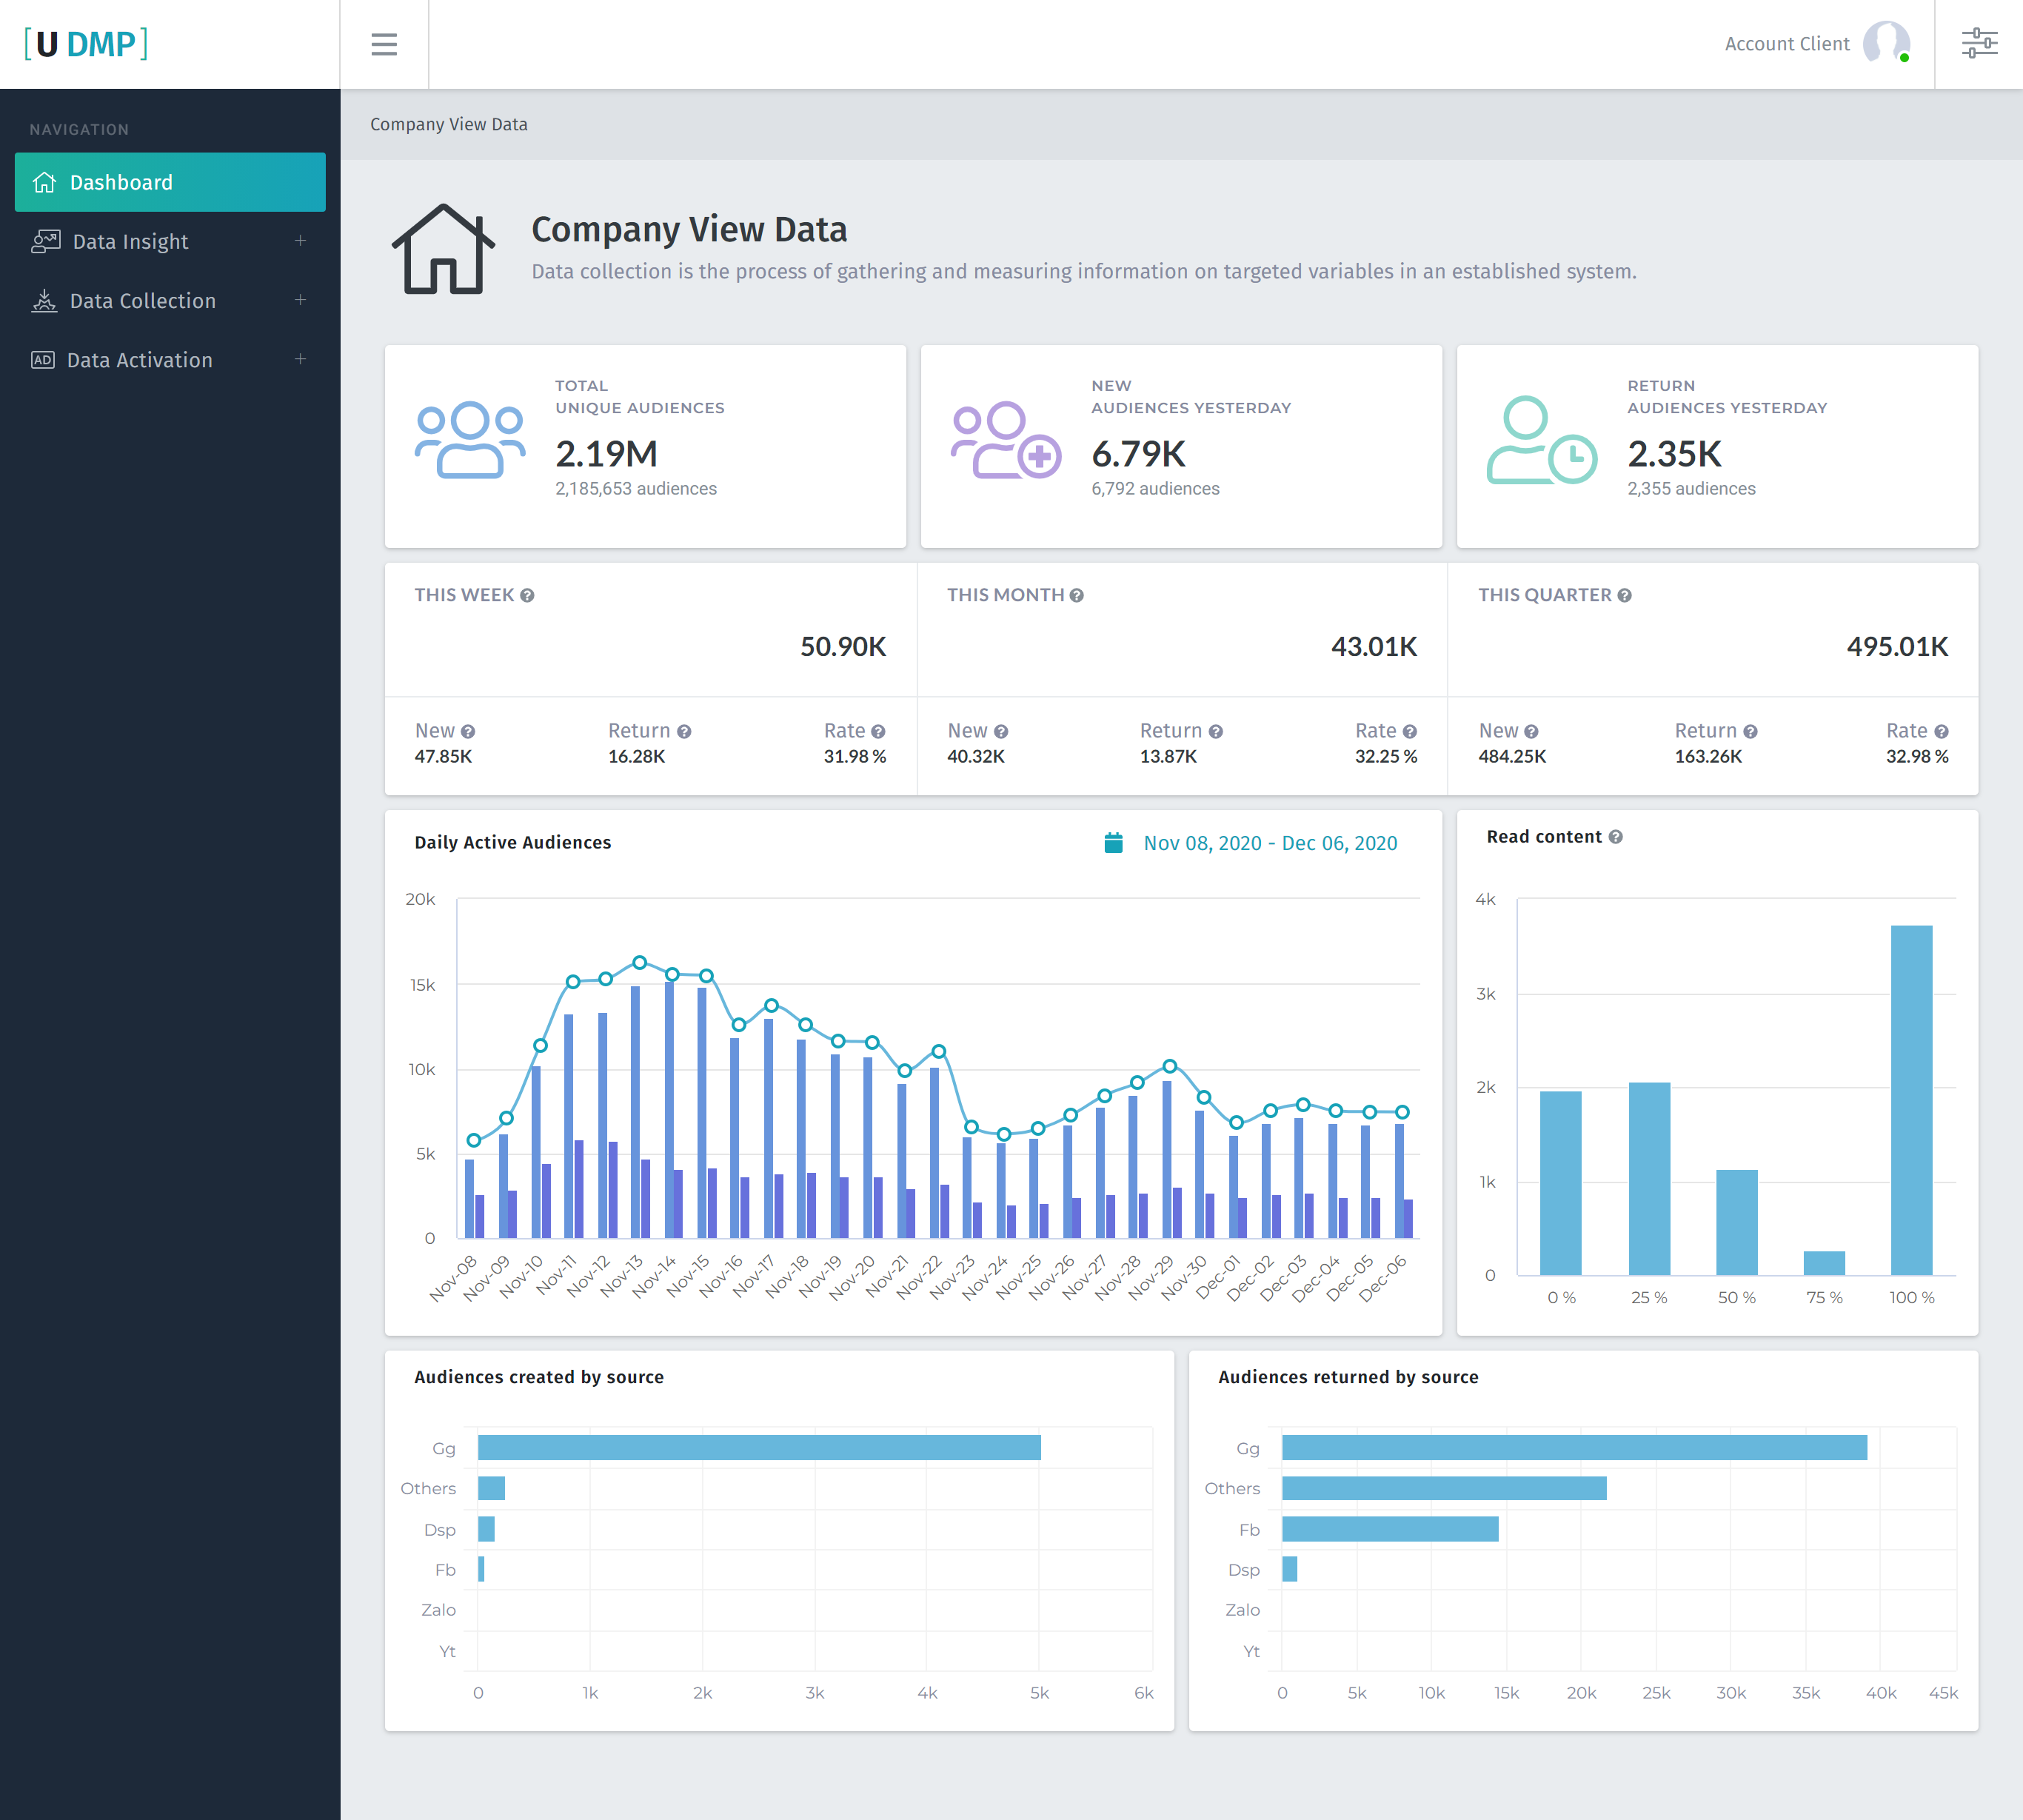Click help icon next to THIS MONTH

pos(1077,596)
